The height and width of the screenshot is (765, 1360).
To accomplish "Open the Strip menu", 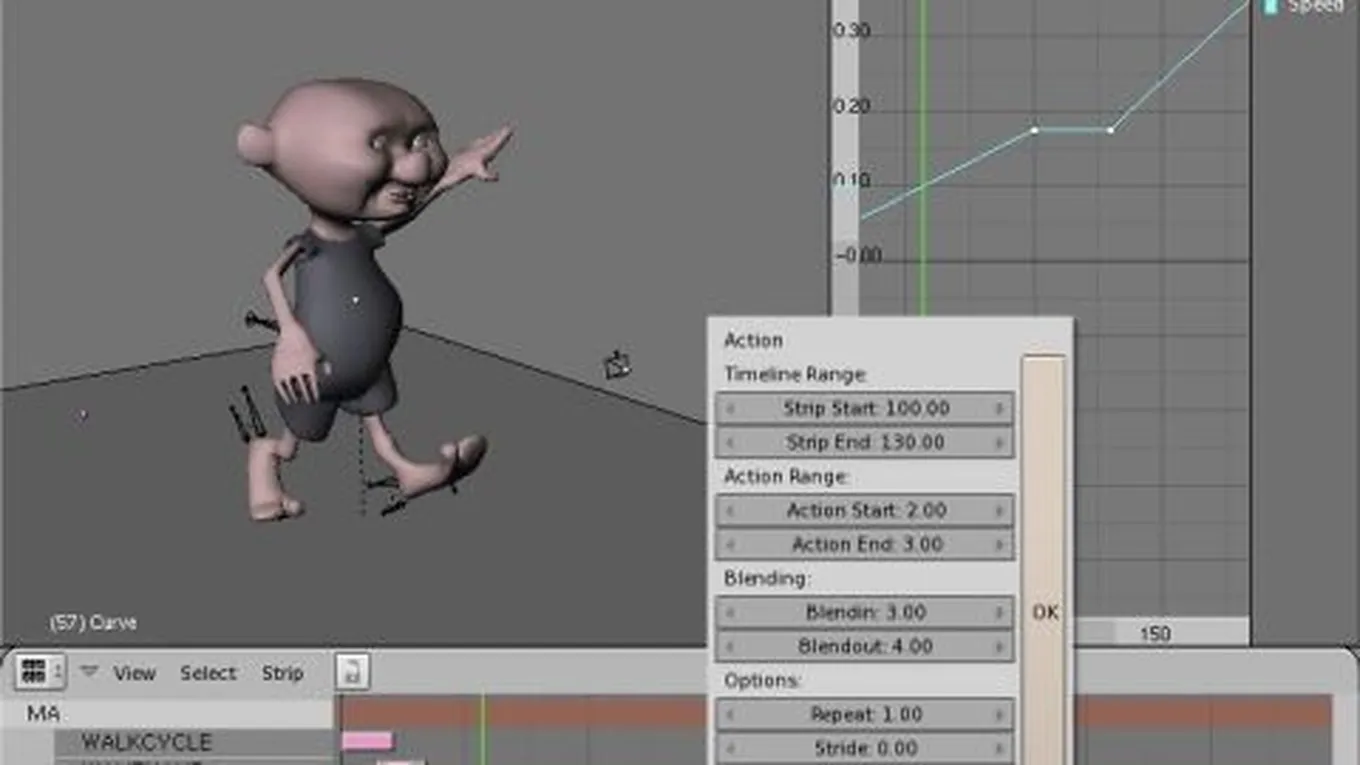I will (282, 673).
